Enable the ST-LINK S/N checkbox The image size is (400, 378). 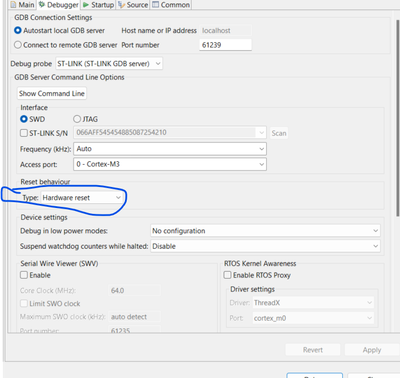(x=24, y=133)
